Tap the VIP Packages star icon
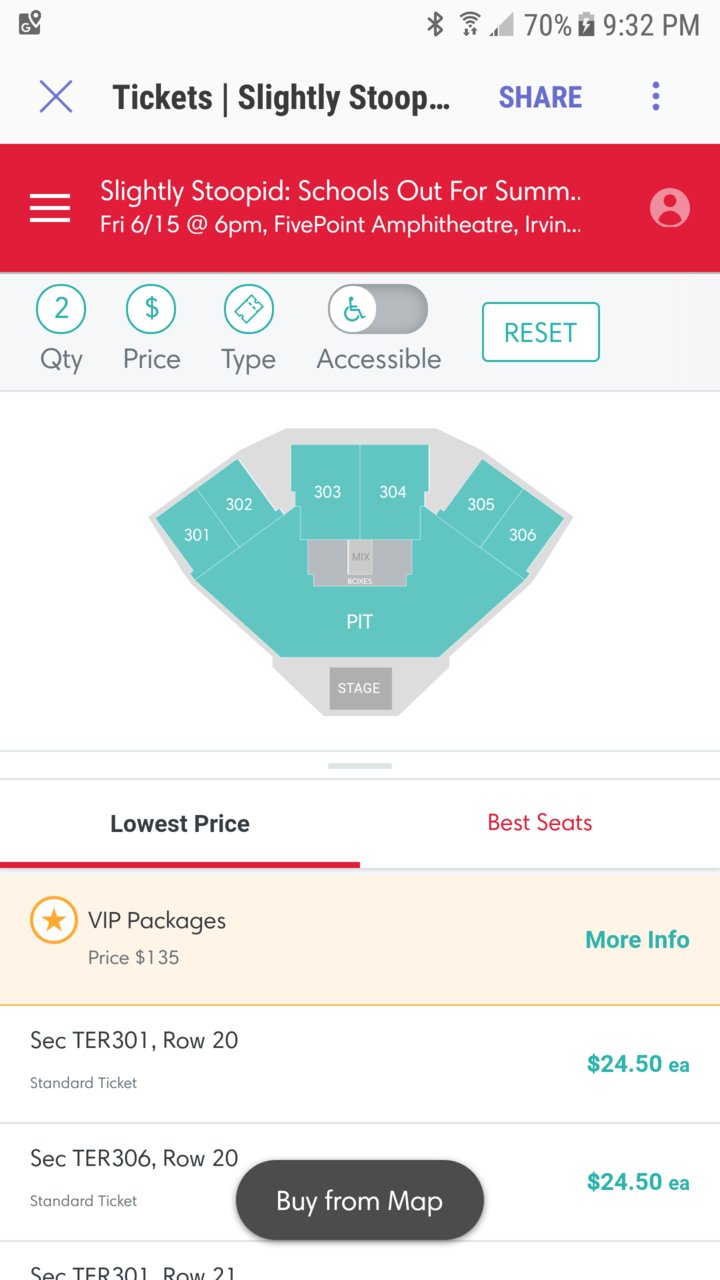Screen dimensions: 720x1280 pos(54,920)
